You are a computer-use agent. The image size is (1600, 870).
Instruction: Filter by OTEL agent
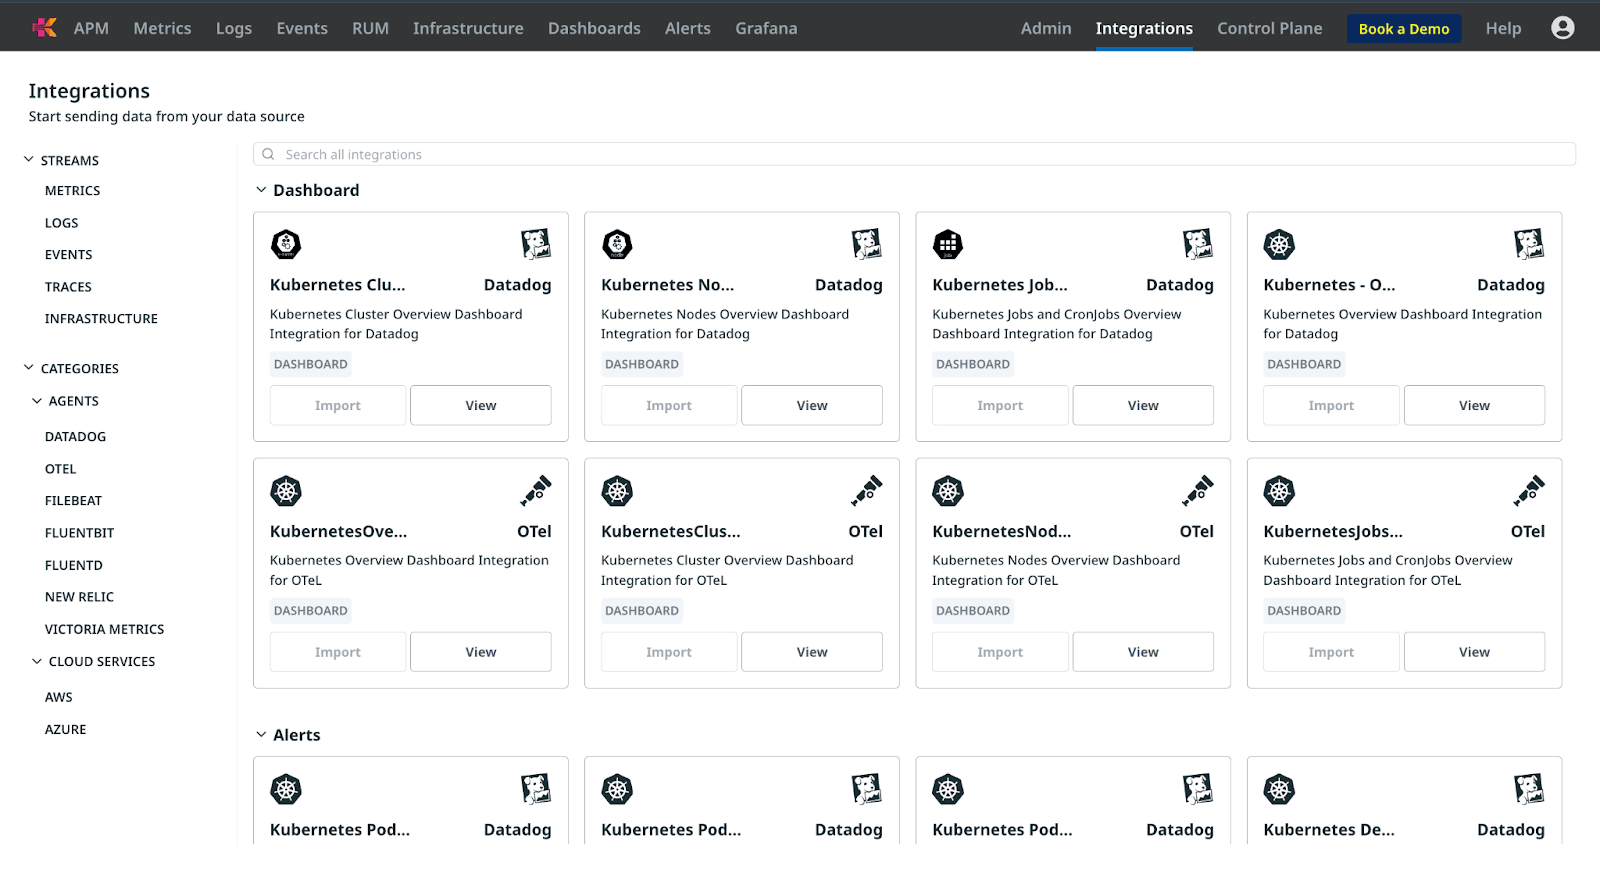(60, 468)
